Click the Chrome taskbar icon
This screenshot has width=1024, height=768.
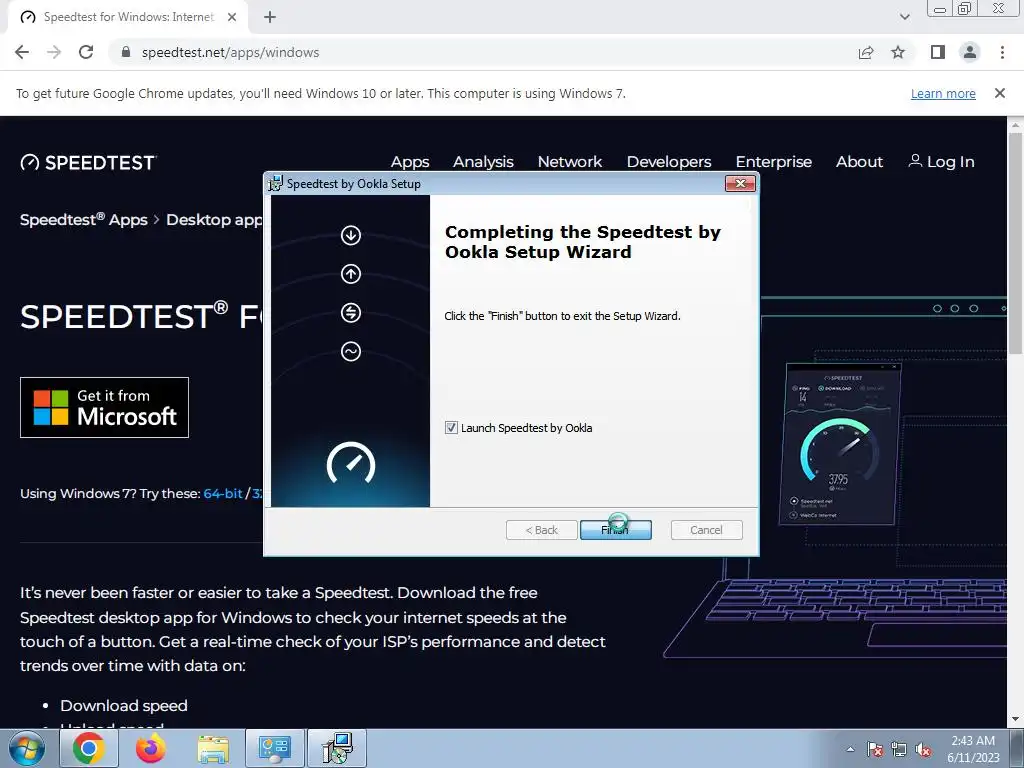point(89,748)
